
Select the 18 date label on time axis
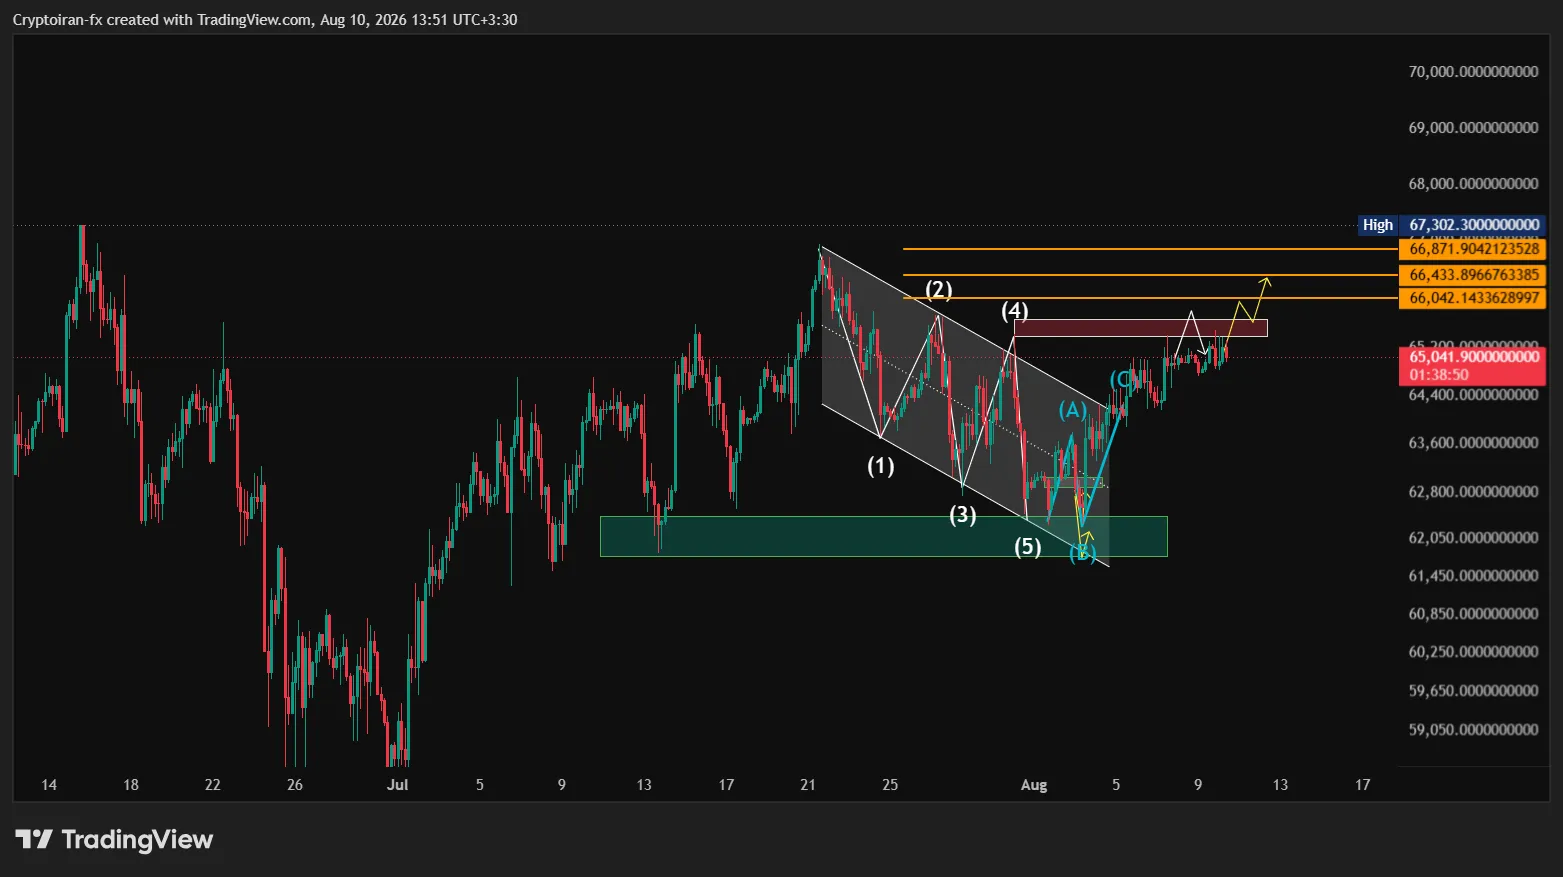pos(131,785)
